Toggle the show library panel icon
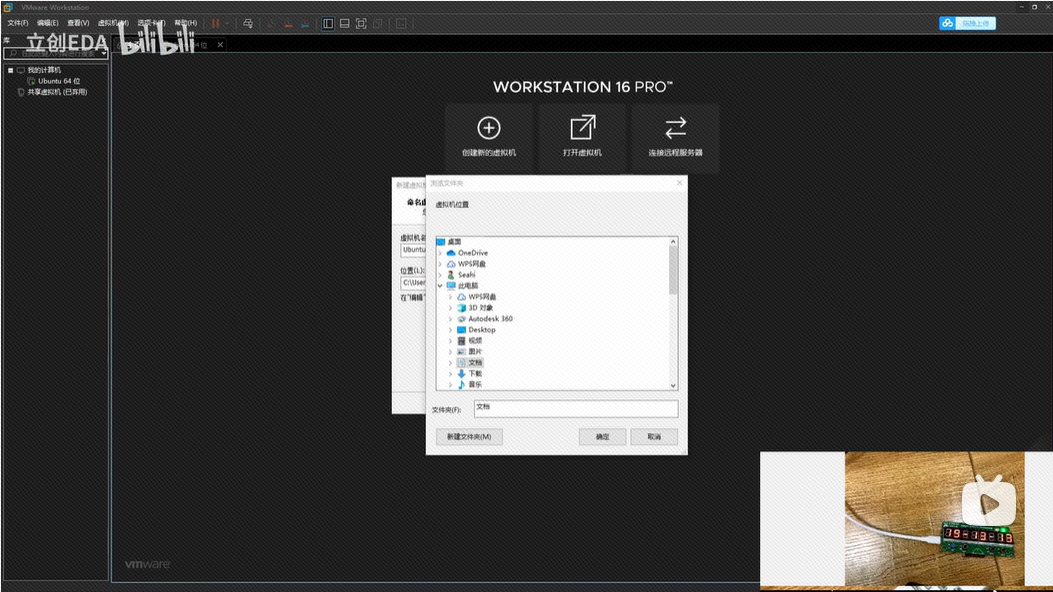The width and height of the screenshot is (1053, 592). click(328, 23)
